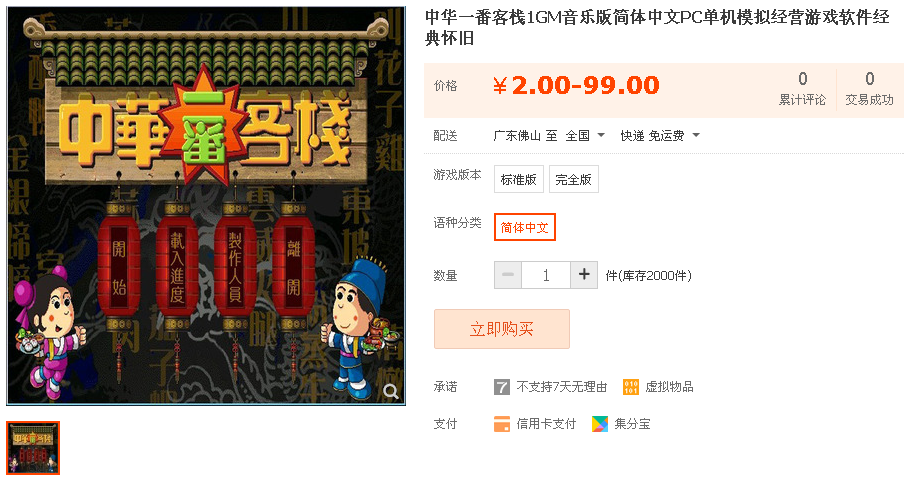
Task: Click the 7-day no-return policy icon
Action: [501, 387]
